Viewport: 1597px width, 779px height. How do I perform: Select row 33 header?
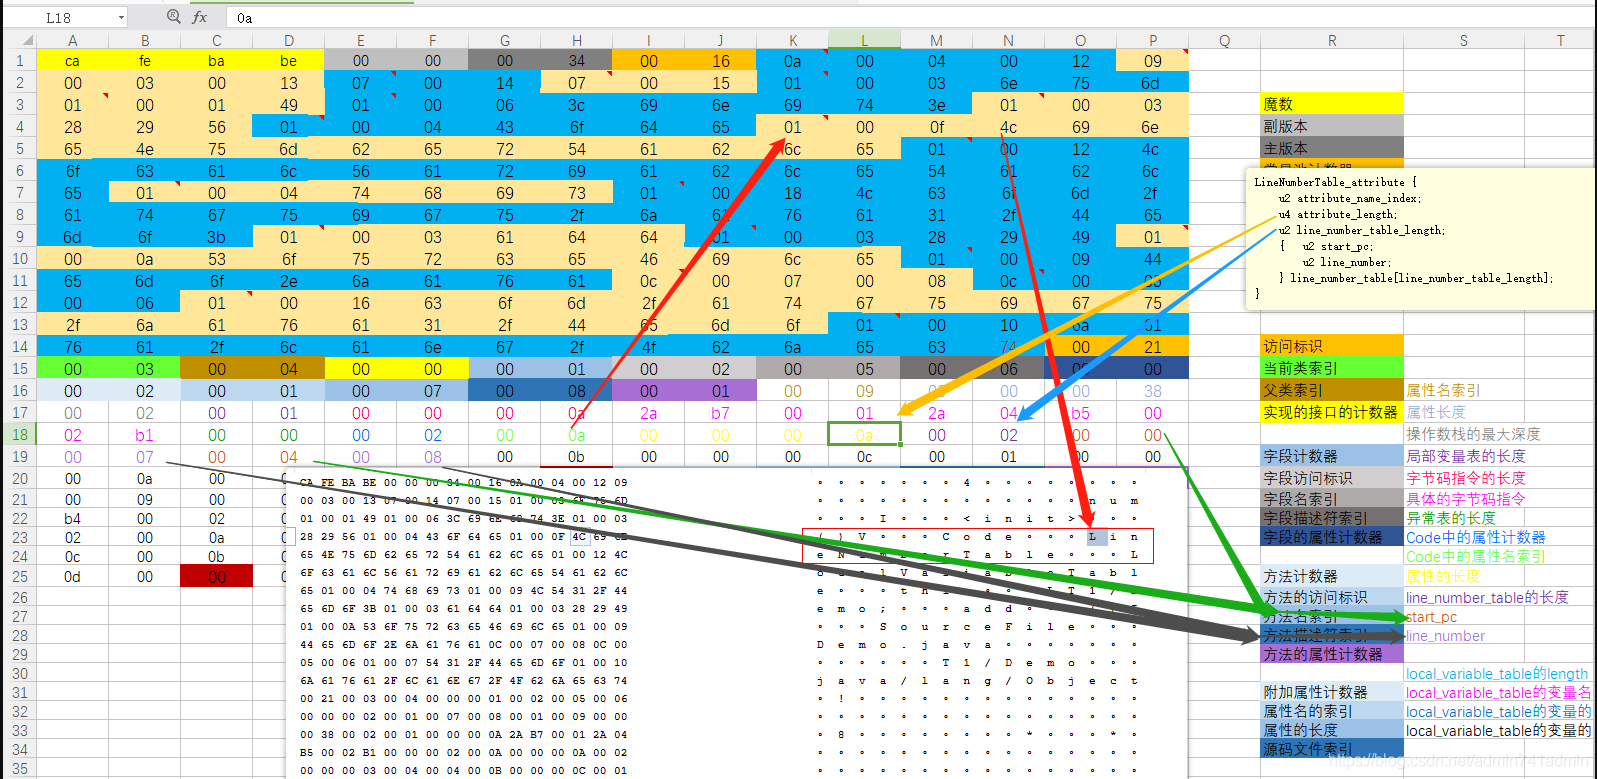20,730
